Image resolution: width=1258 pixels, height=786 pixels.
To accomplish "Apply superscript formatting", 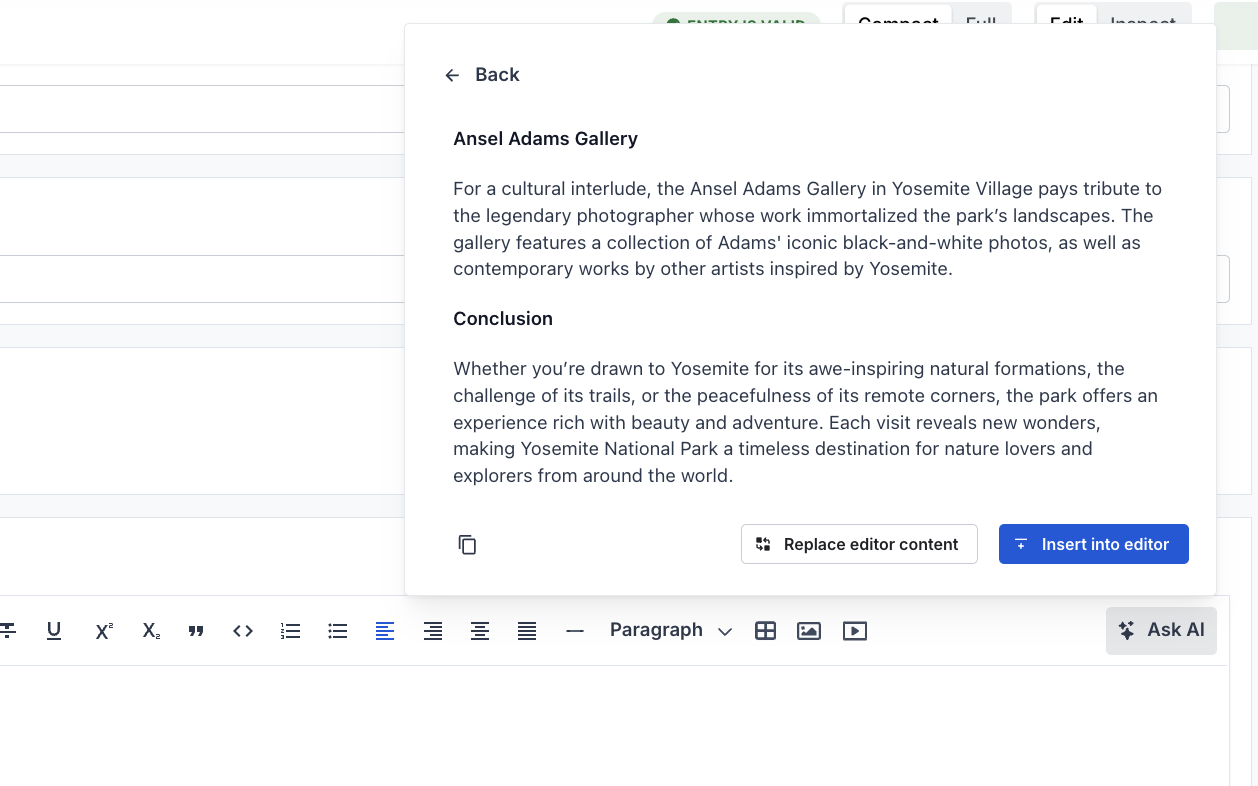I will coord(104,630).
